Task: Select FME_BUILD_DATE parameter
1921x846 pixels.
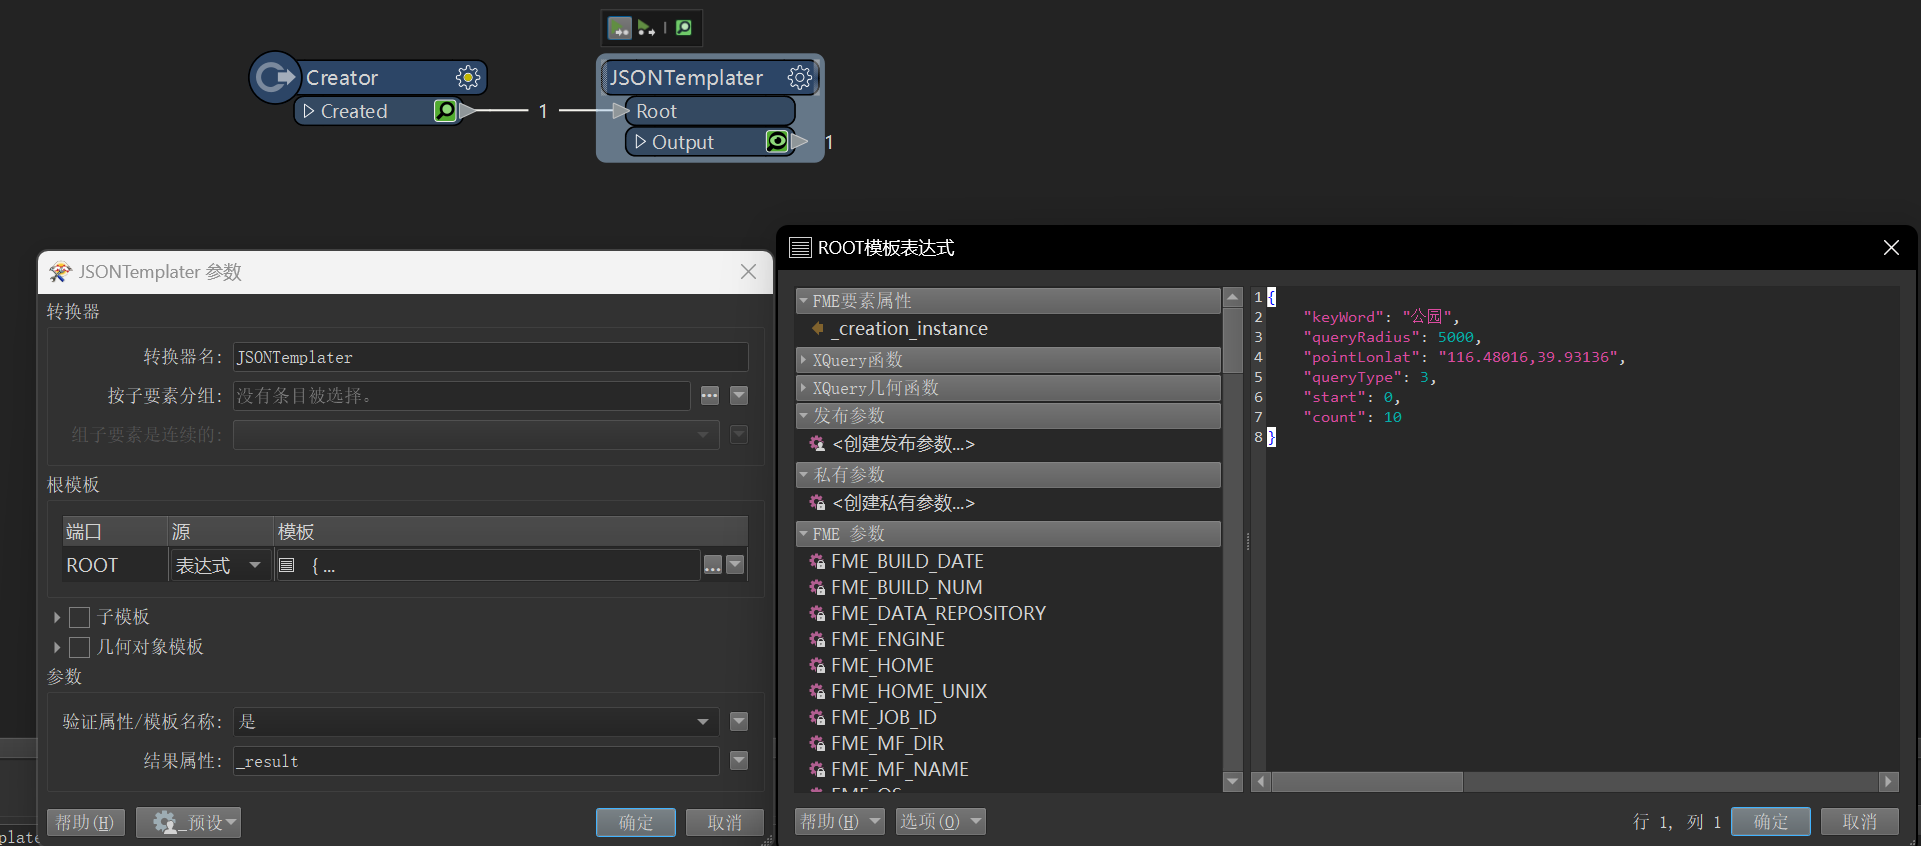Action: click(907, 561)
